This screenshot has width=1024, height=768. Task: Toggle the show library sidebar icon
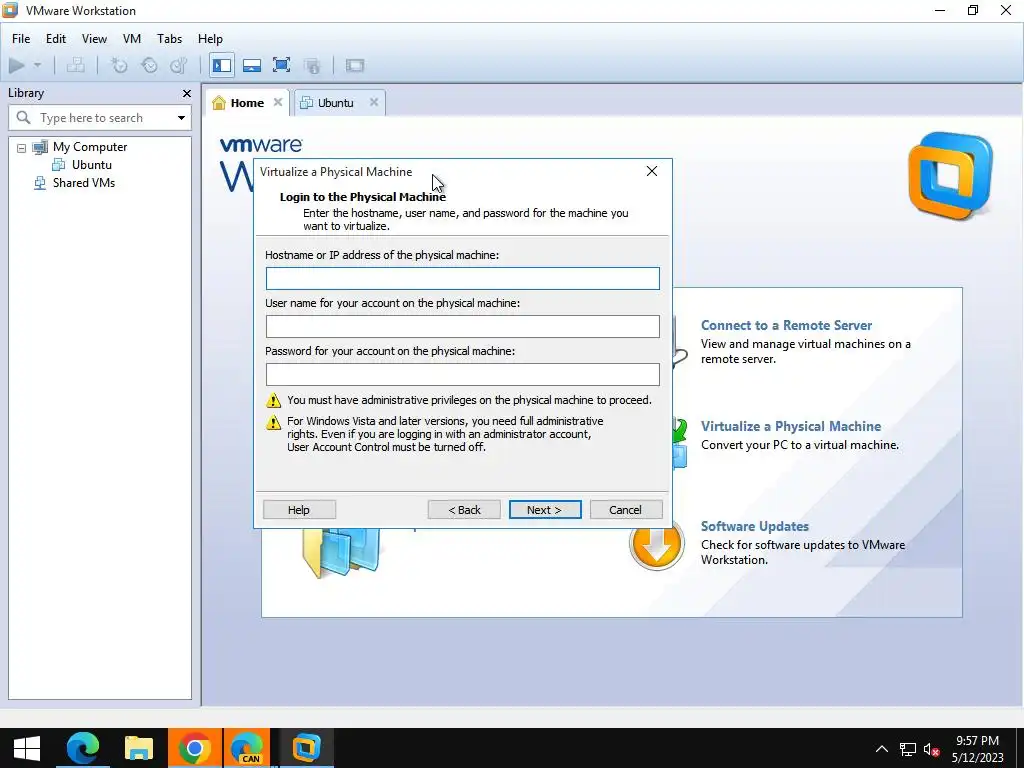[x=222, y=65]
